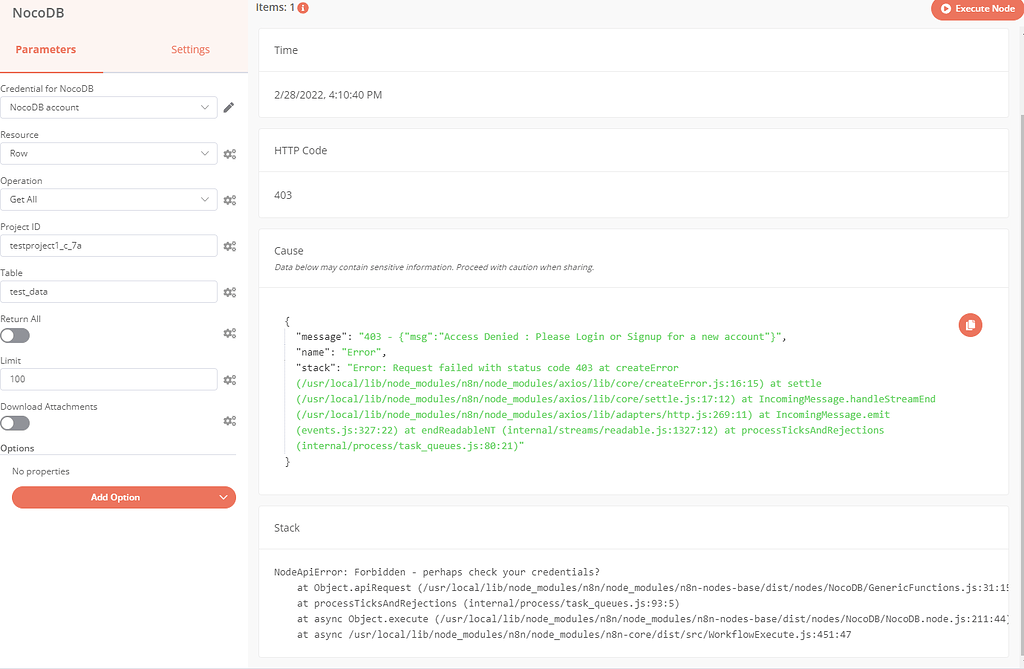Open gear options for Download Attachments
The width and height of the screenshot is (1024, 669).
pyautogui.click(x=229, y=422)
